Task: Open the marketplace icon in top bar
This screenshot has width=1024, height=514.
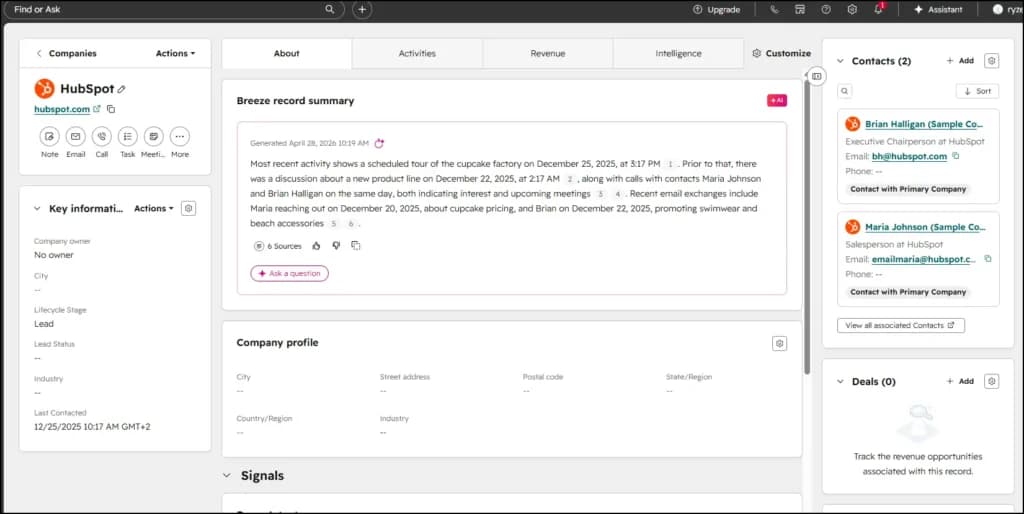Action: pos(800,9)
